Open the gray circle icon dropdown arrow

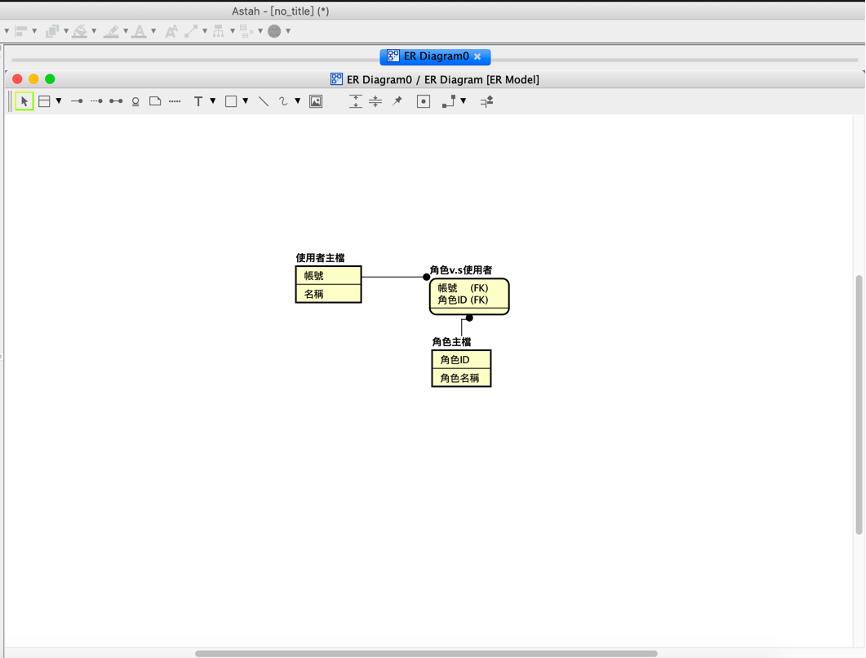[x=288, y=31]
